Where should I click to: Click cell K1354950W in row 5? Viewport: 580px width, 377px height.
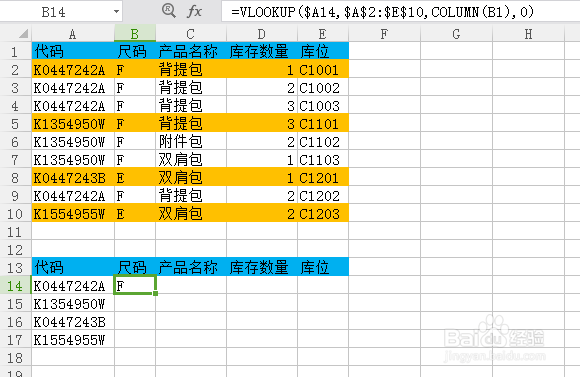[73, 123]
